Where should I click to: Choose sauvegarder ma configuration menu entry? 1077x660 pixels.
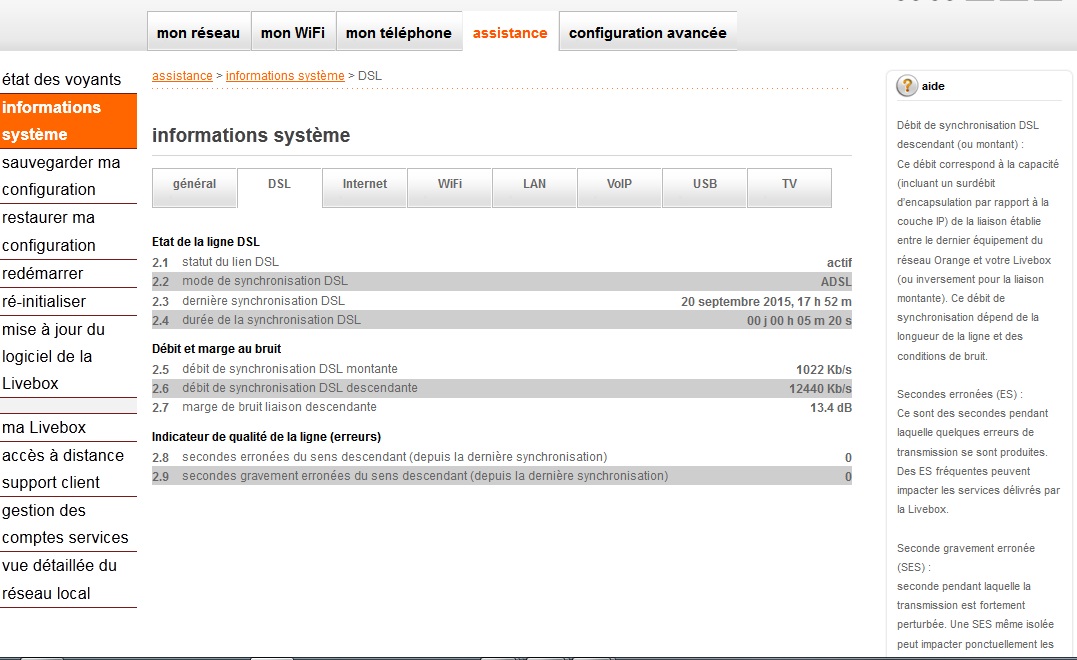tap(61, 176)
